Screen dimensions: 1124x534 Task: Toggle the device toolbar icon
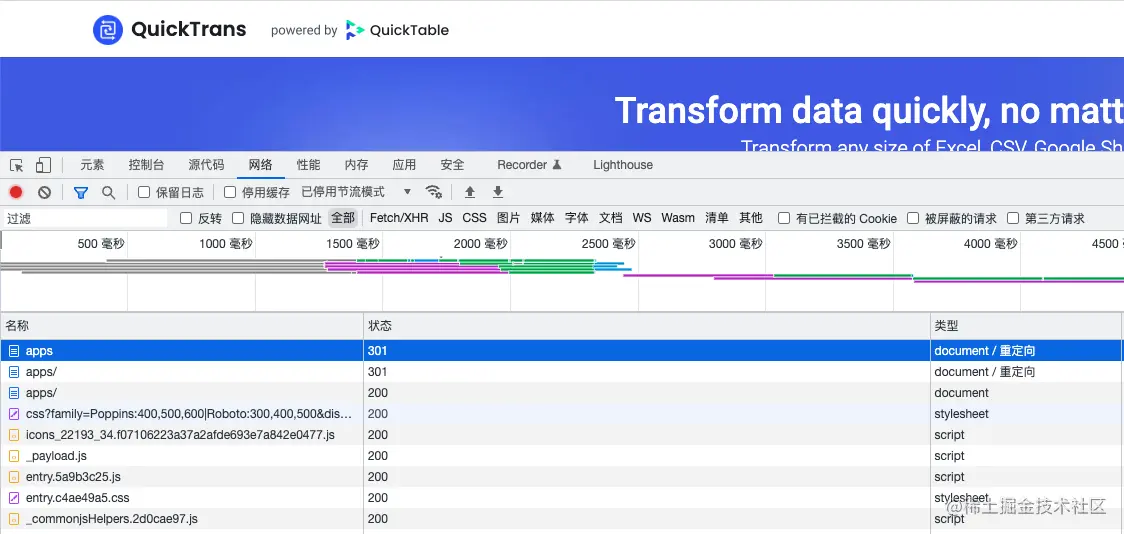click(43, 166)
